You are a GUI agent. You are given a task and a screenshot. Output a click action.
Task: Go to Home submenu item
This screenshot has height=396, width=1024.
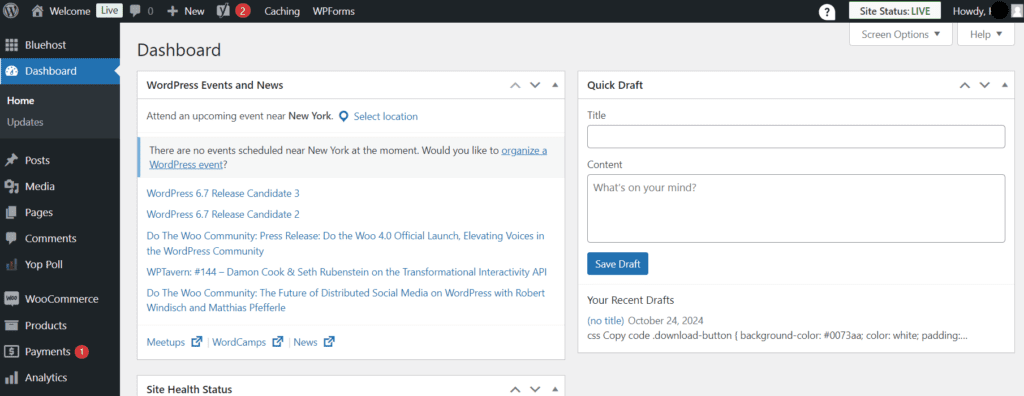click(20, 101)
